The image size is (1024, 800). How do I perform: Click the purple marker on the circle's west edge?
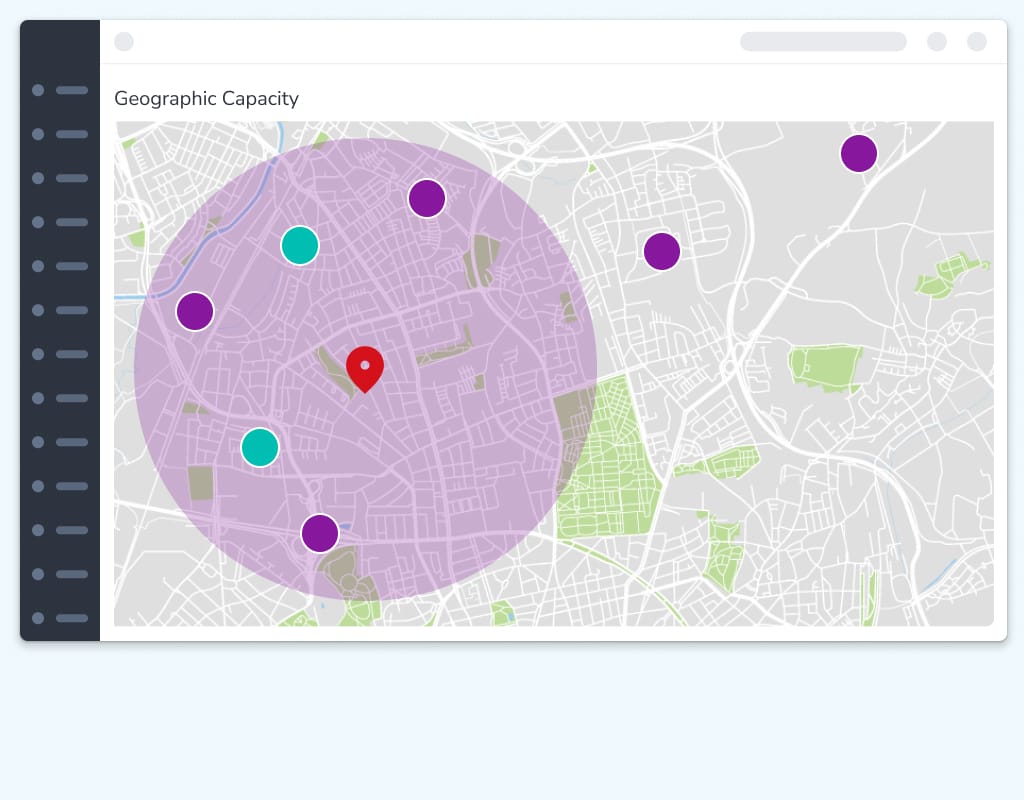[x=195, y=311]
